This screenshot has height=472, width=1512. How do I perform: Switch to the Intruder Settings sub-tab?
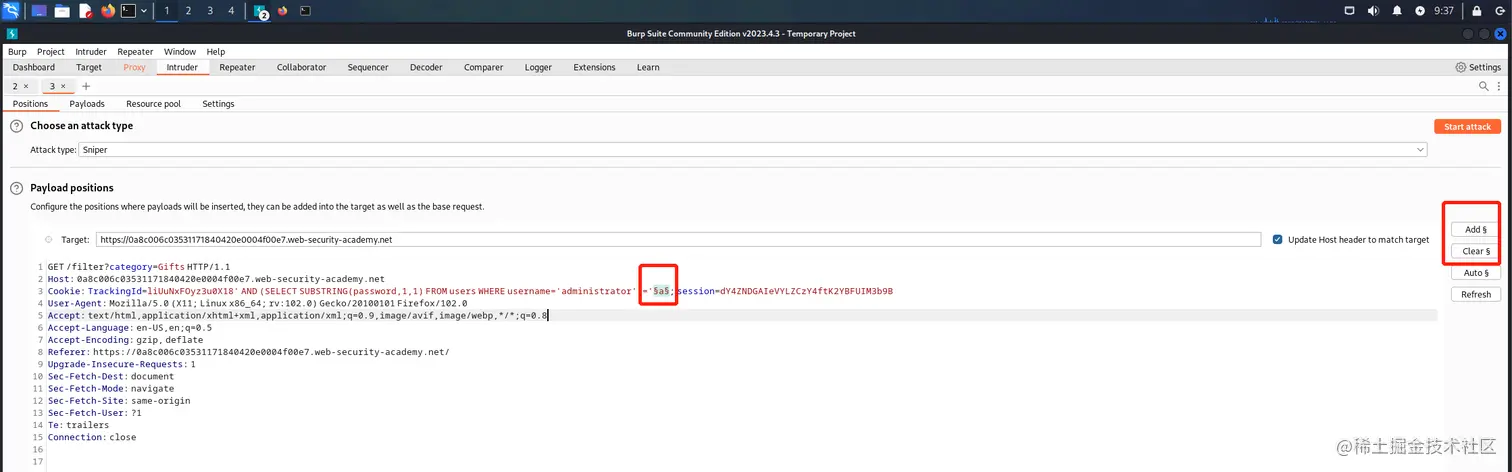(x=218, y=104)
